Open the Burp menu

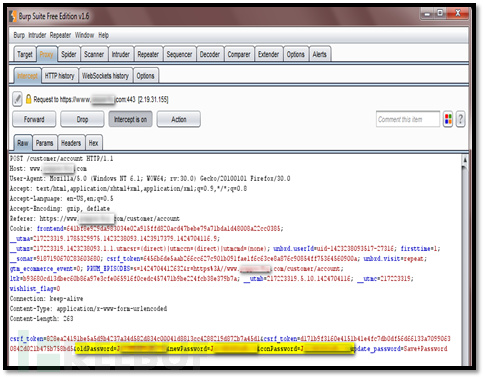(x=19, y=35)
